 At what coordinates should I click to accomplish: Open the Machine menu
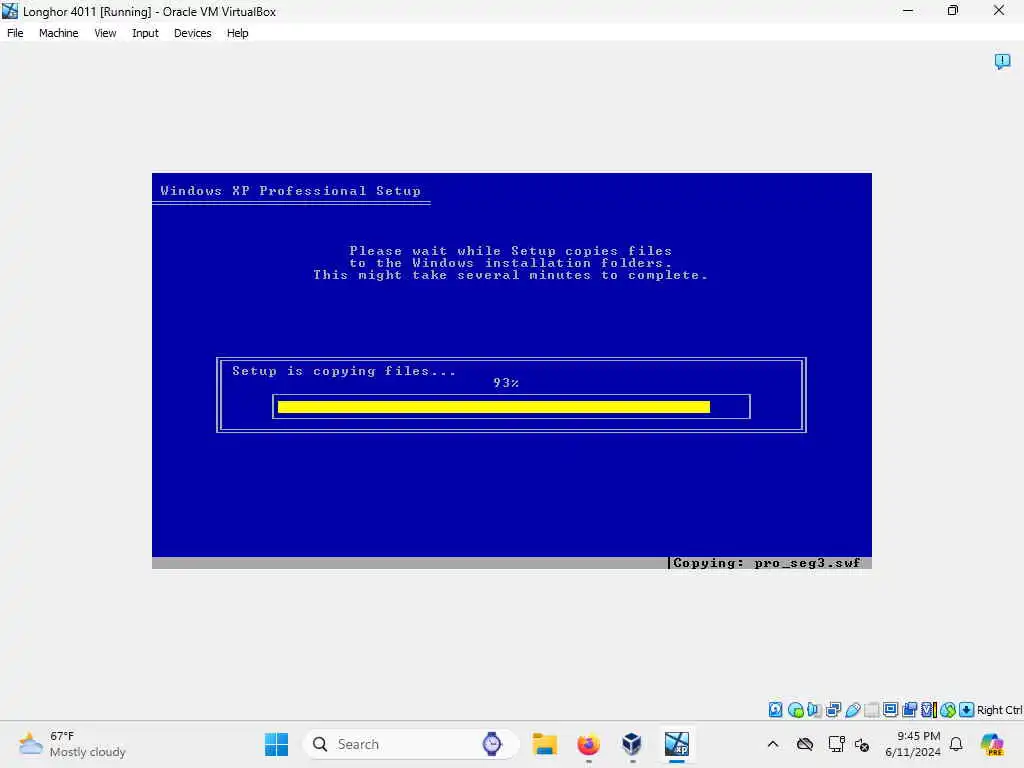point(58,33)
